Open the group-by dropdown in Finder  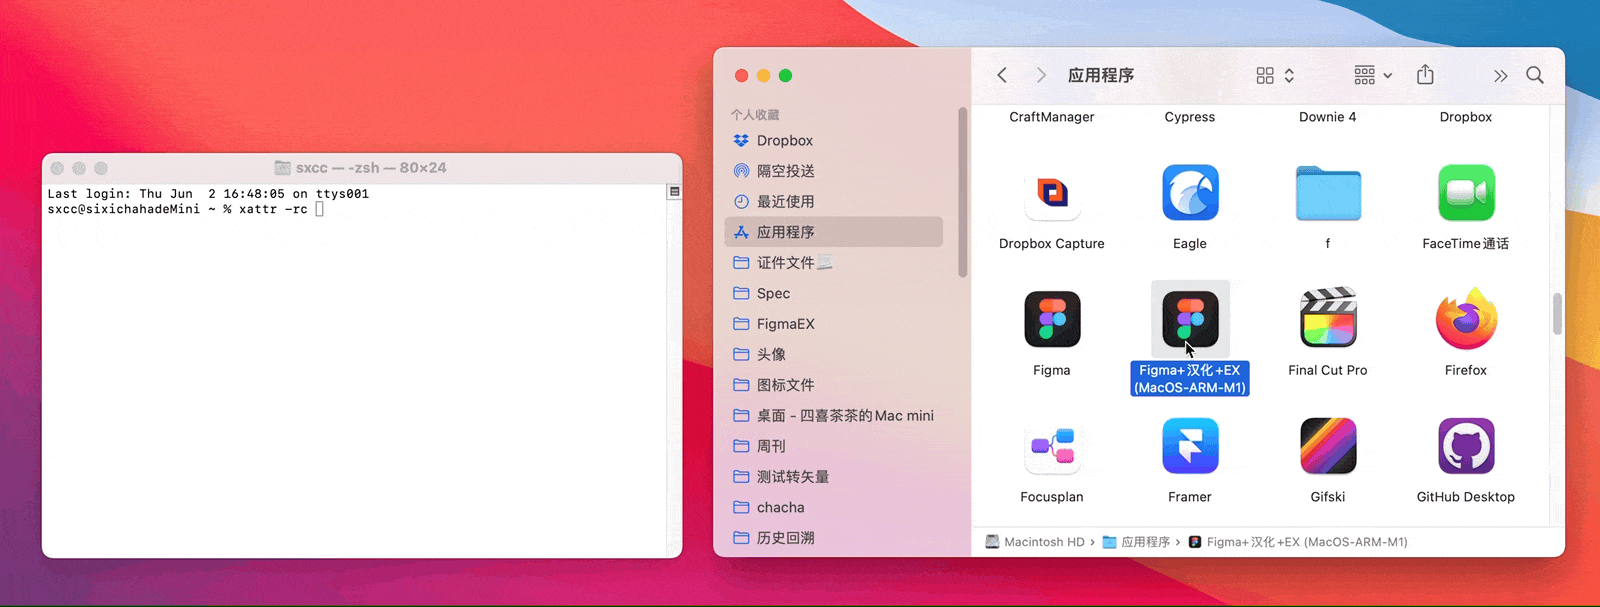pyautogui.click(x=1373, y=75)
